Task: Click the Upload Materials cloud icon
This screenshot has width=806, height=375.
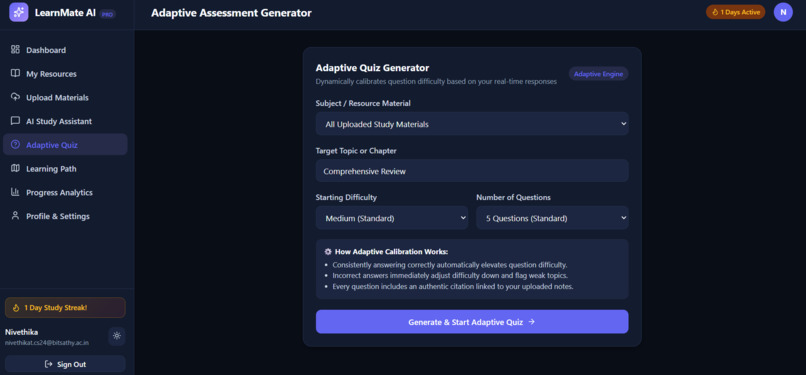Action: pyautogui.click(x=15, y=97)
